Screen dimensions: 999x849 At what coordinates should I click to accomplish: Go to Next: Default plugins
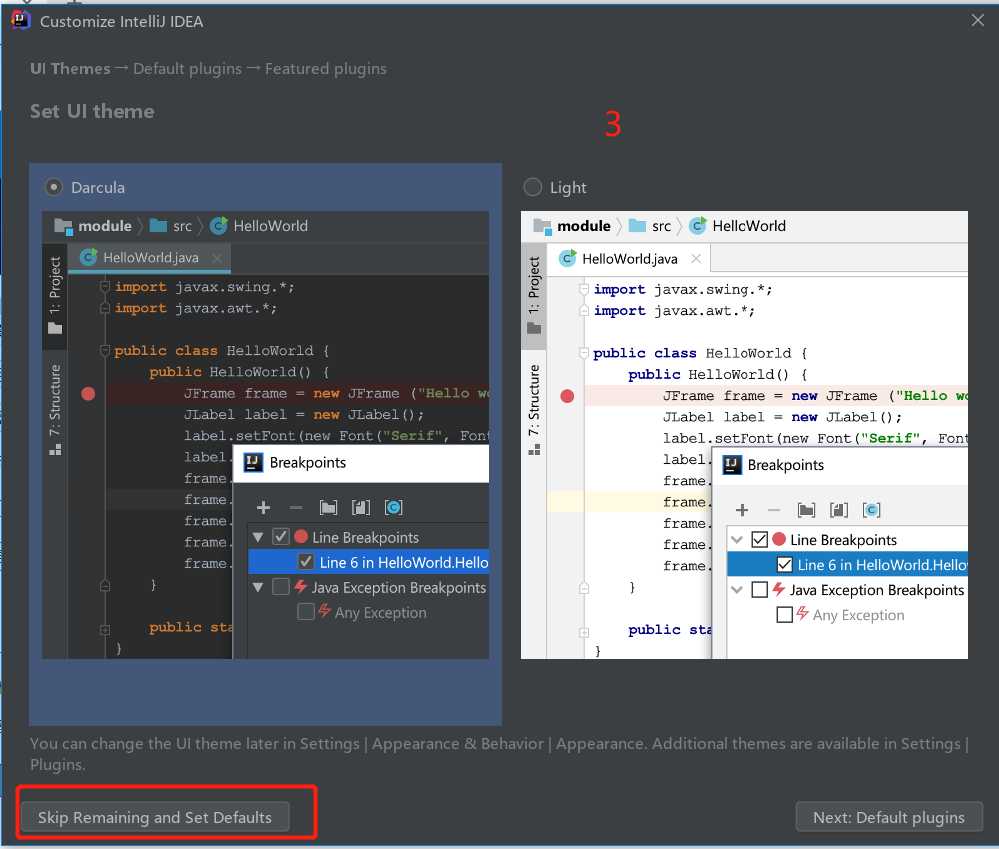(889, 817)
